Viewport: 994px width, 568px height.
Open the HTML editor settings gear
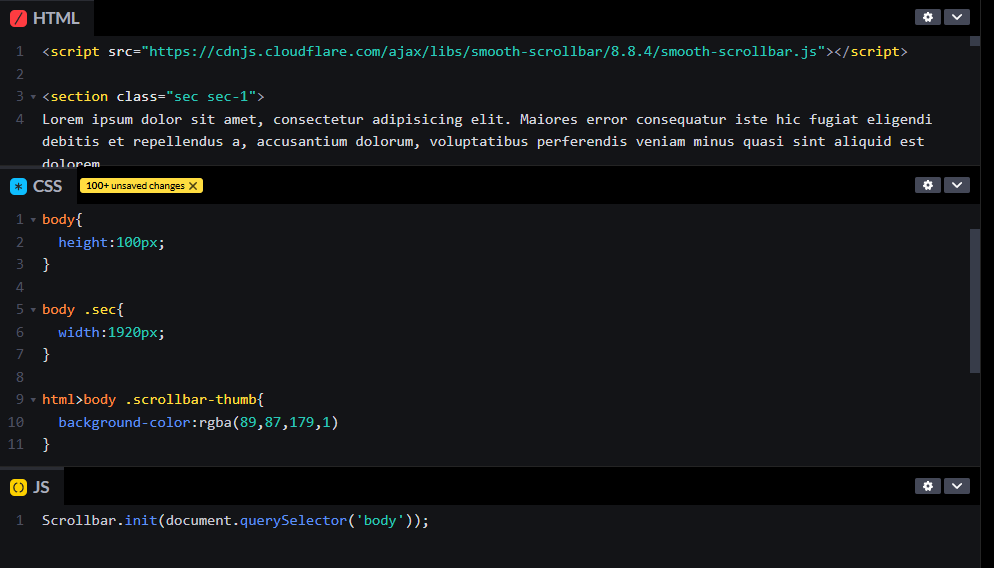tap(927, 17)
